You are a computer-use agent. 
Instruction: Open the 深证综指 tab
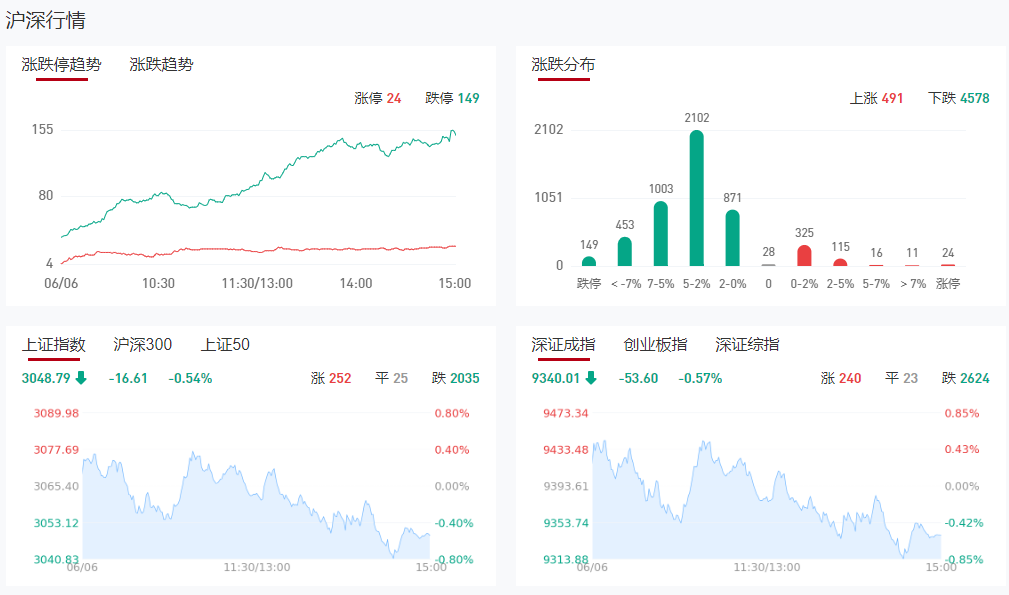click(x=747, y=345)
